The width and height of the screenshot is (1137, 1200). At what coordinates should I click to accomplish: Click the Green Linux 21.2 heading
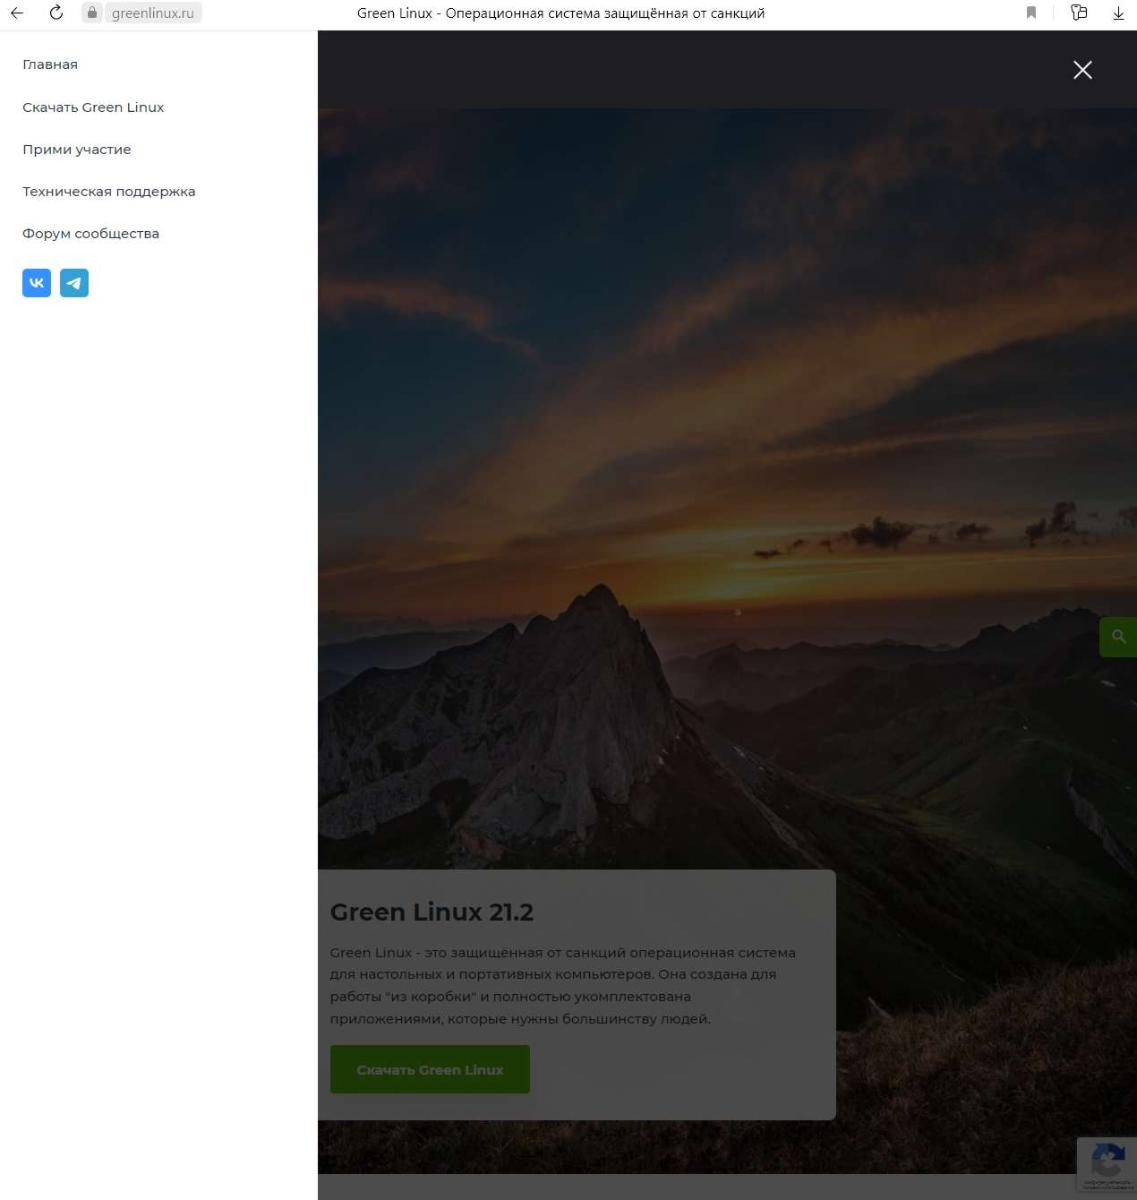pyautogui.click(x=432, y=912)
